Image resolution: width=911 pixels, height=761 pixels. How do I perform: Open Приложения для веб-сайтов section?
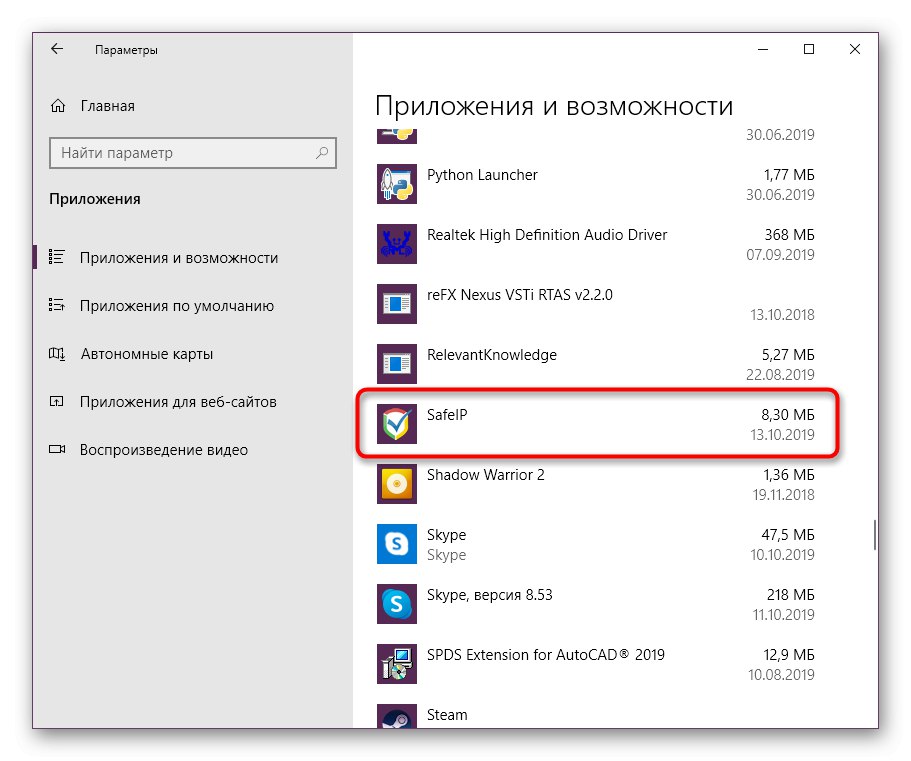click(x=178, y=402)
